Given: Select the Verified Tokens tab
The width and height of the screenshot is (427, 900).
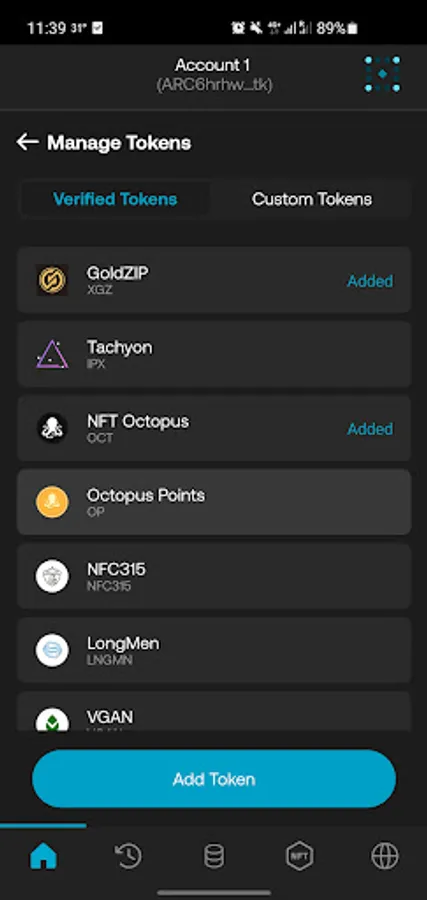Looking at the screenshot, I should (x=115, y=199).
